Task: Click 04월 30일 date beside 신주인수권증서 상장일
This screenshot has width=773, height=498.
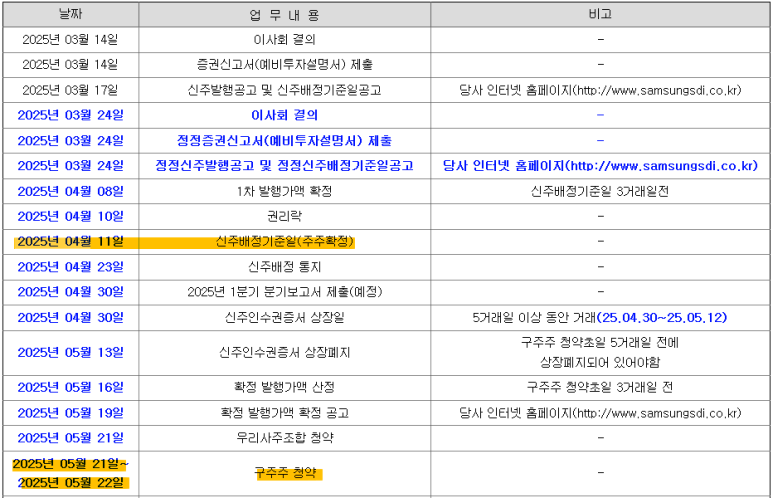Action: point(70,318)
